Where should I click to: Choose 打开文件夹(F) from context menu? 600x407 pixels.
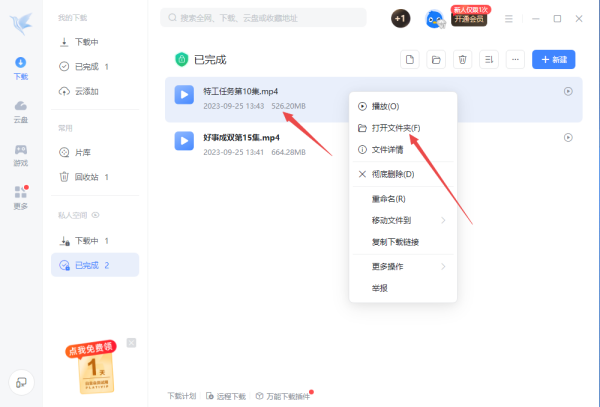403,128
